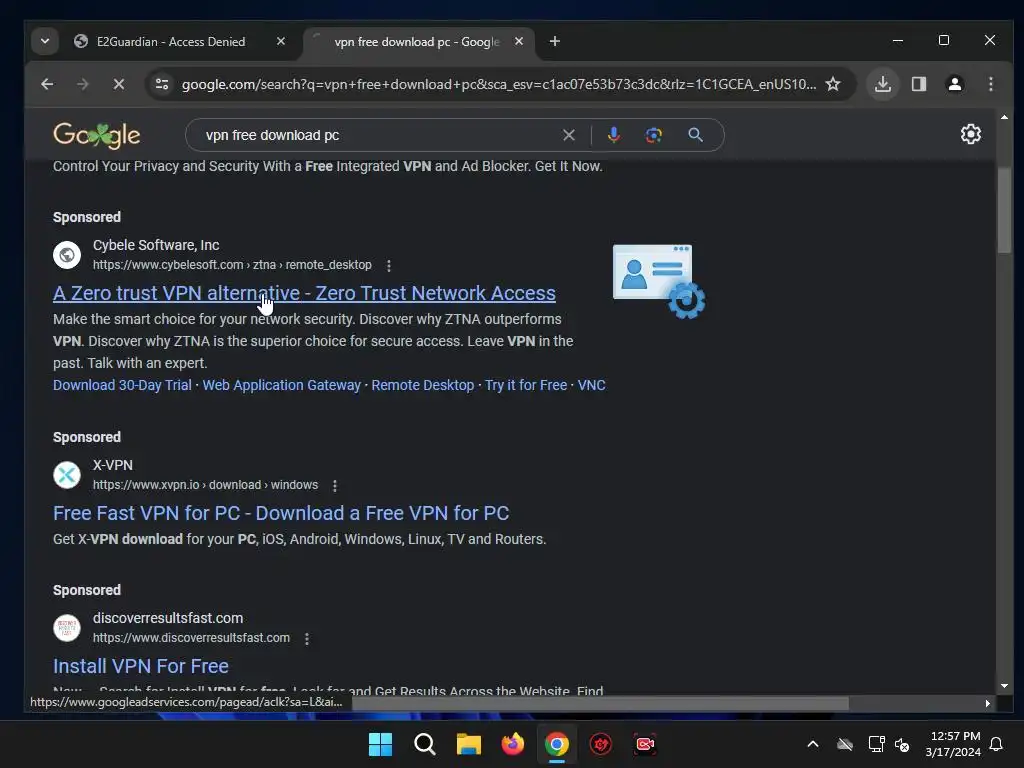Screen dimensions: 1024x768
Task: Click scrollbar up arrow
Action: (x=1004, y=117)
